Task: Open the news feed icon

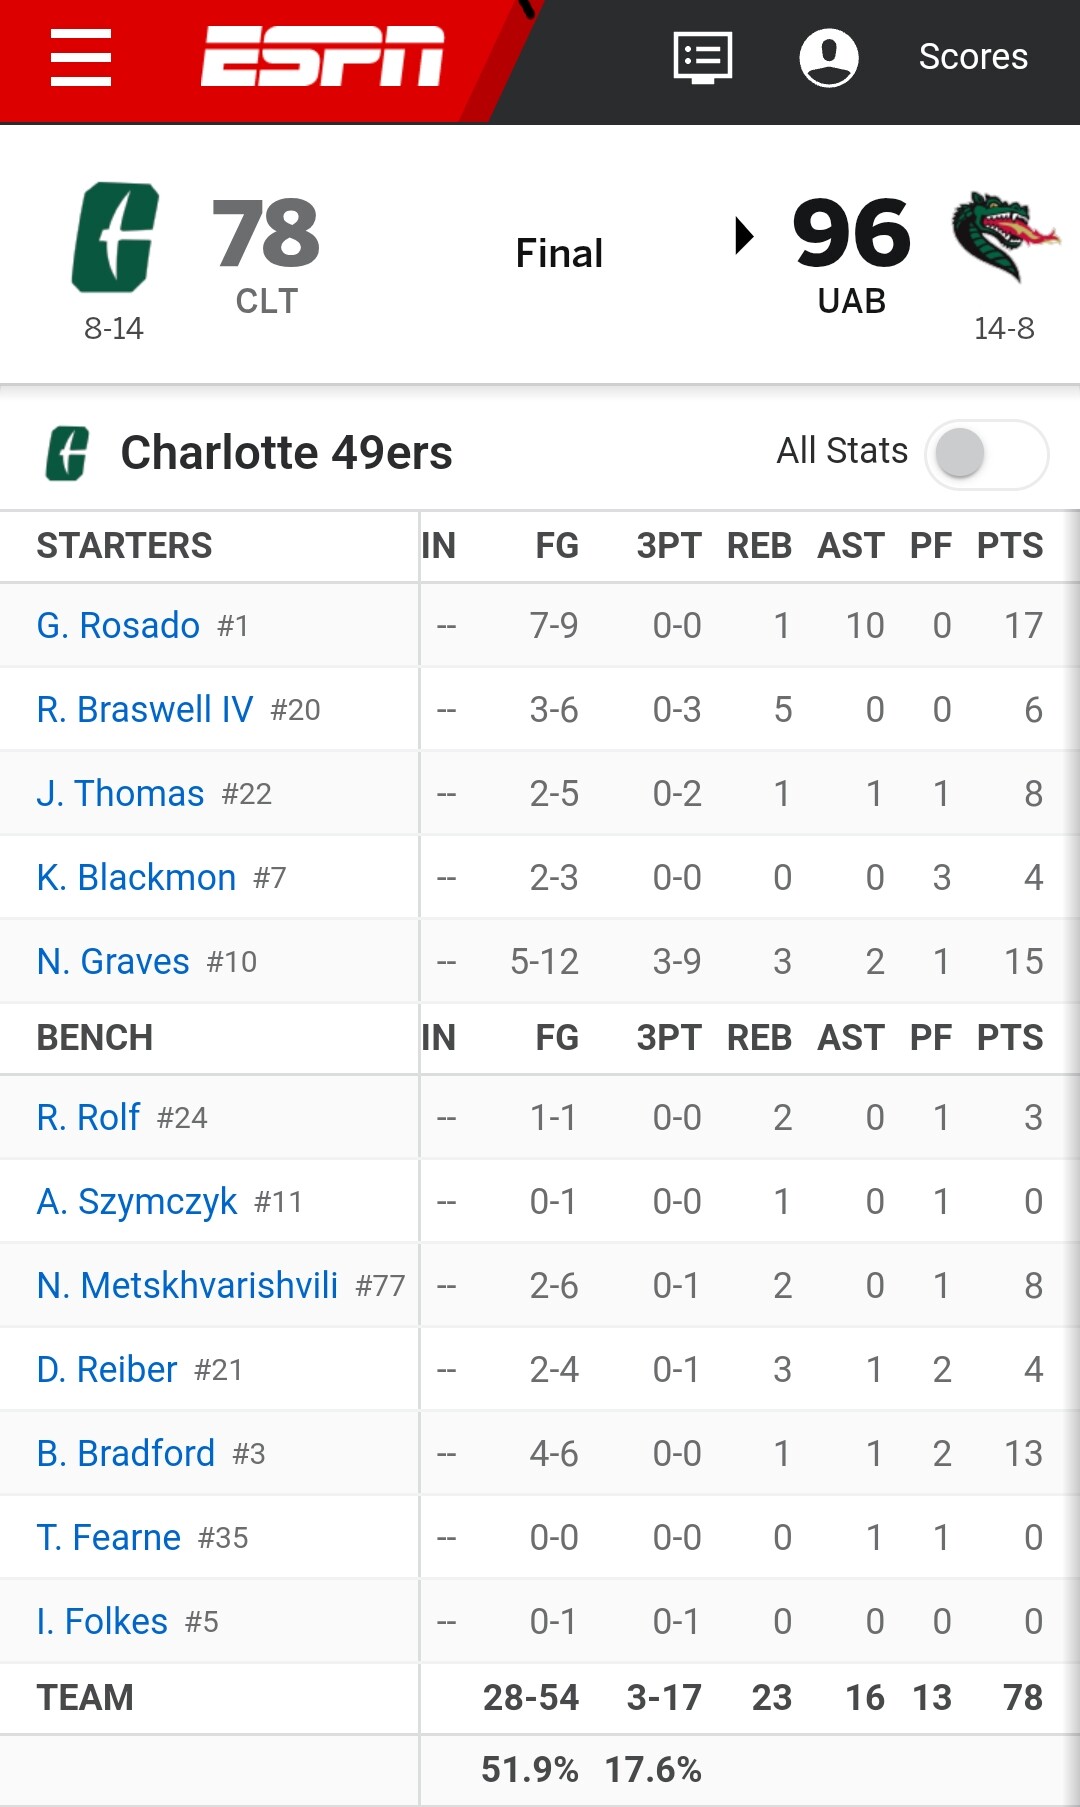Action: (x=703, y=57)
